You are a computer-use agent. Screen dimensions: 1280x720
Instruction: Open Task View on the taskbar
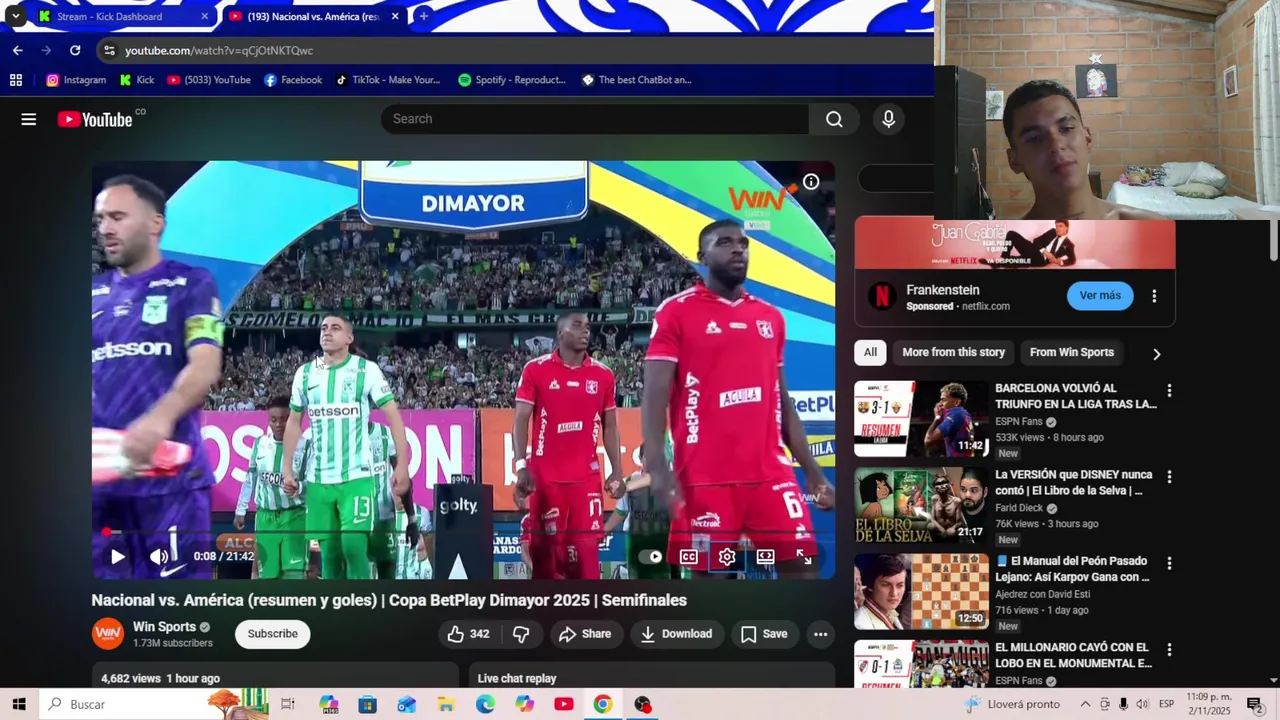[288, 704]
